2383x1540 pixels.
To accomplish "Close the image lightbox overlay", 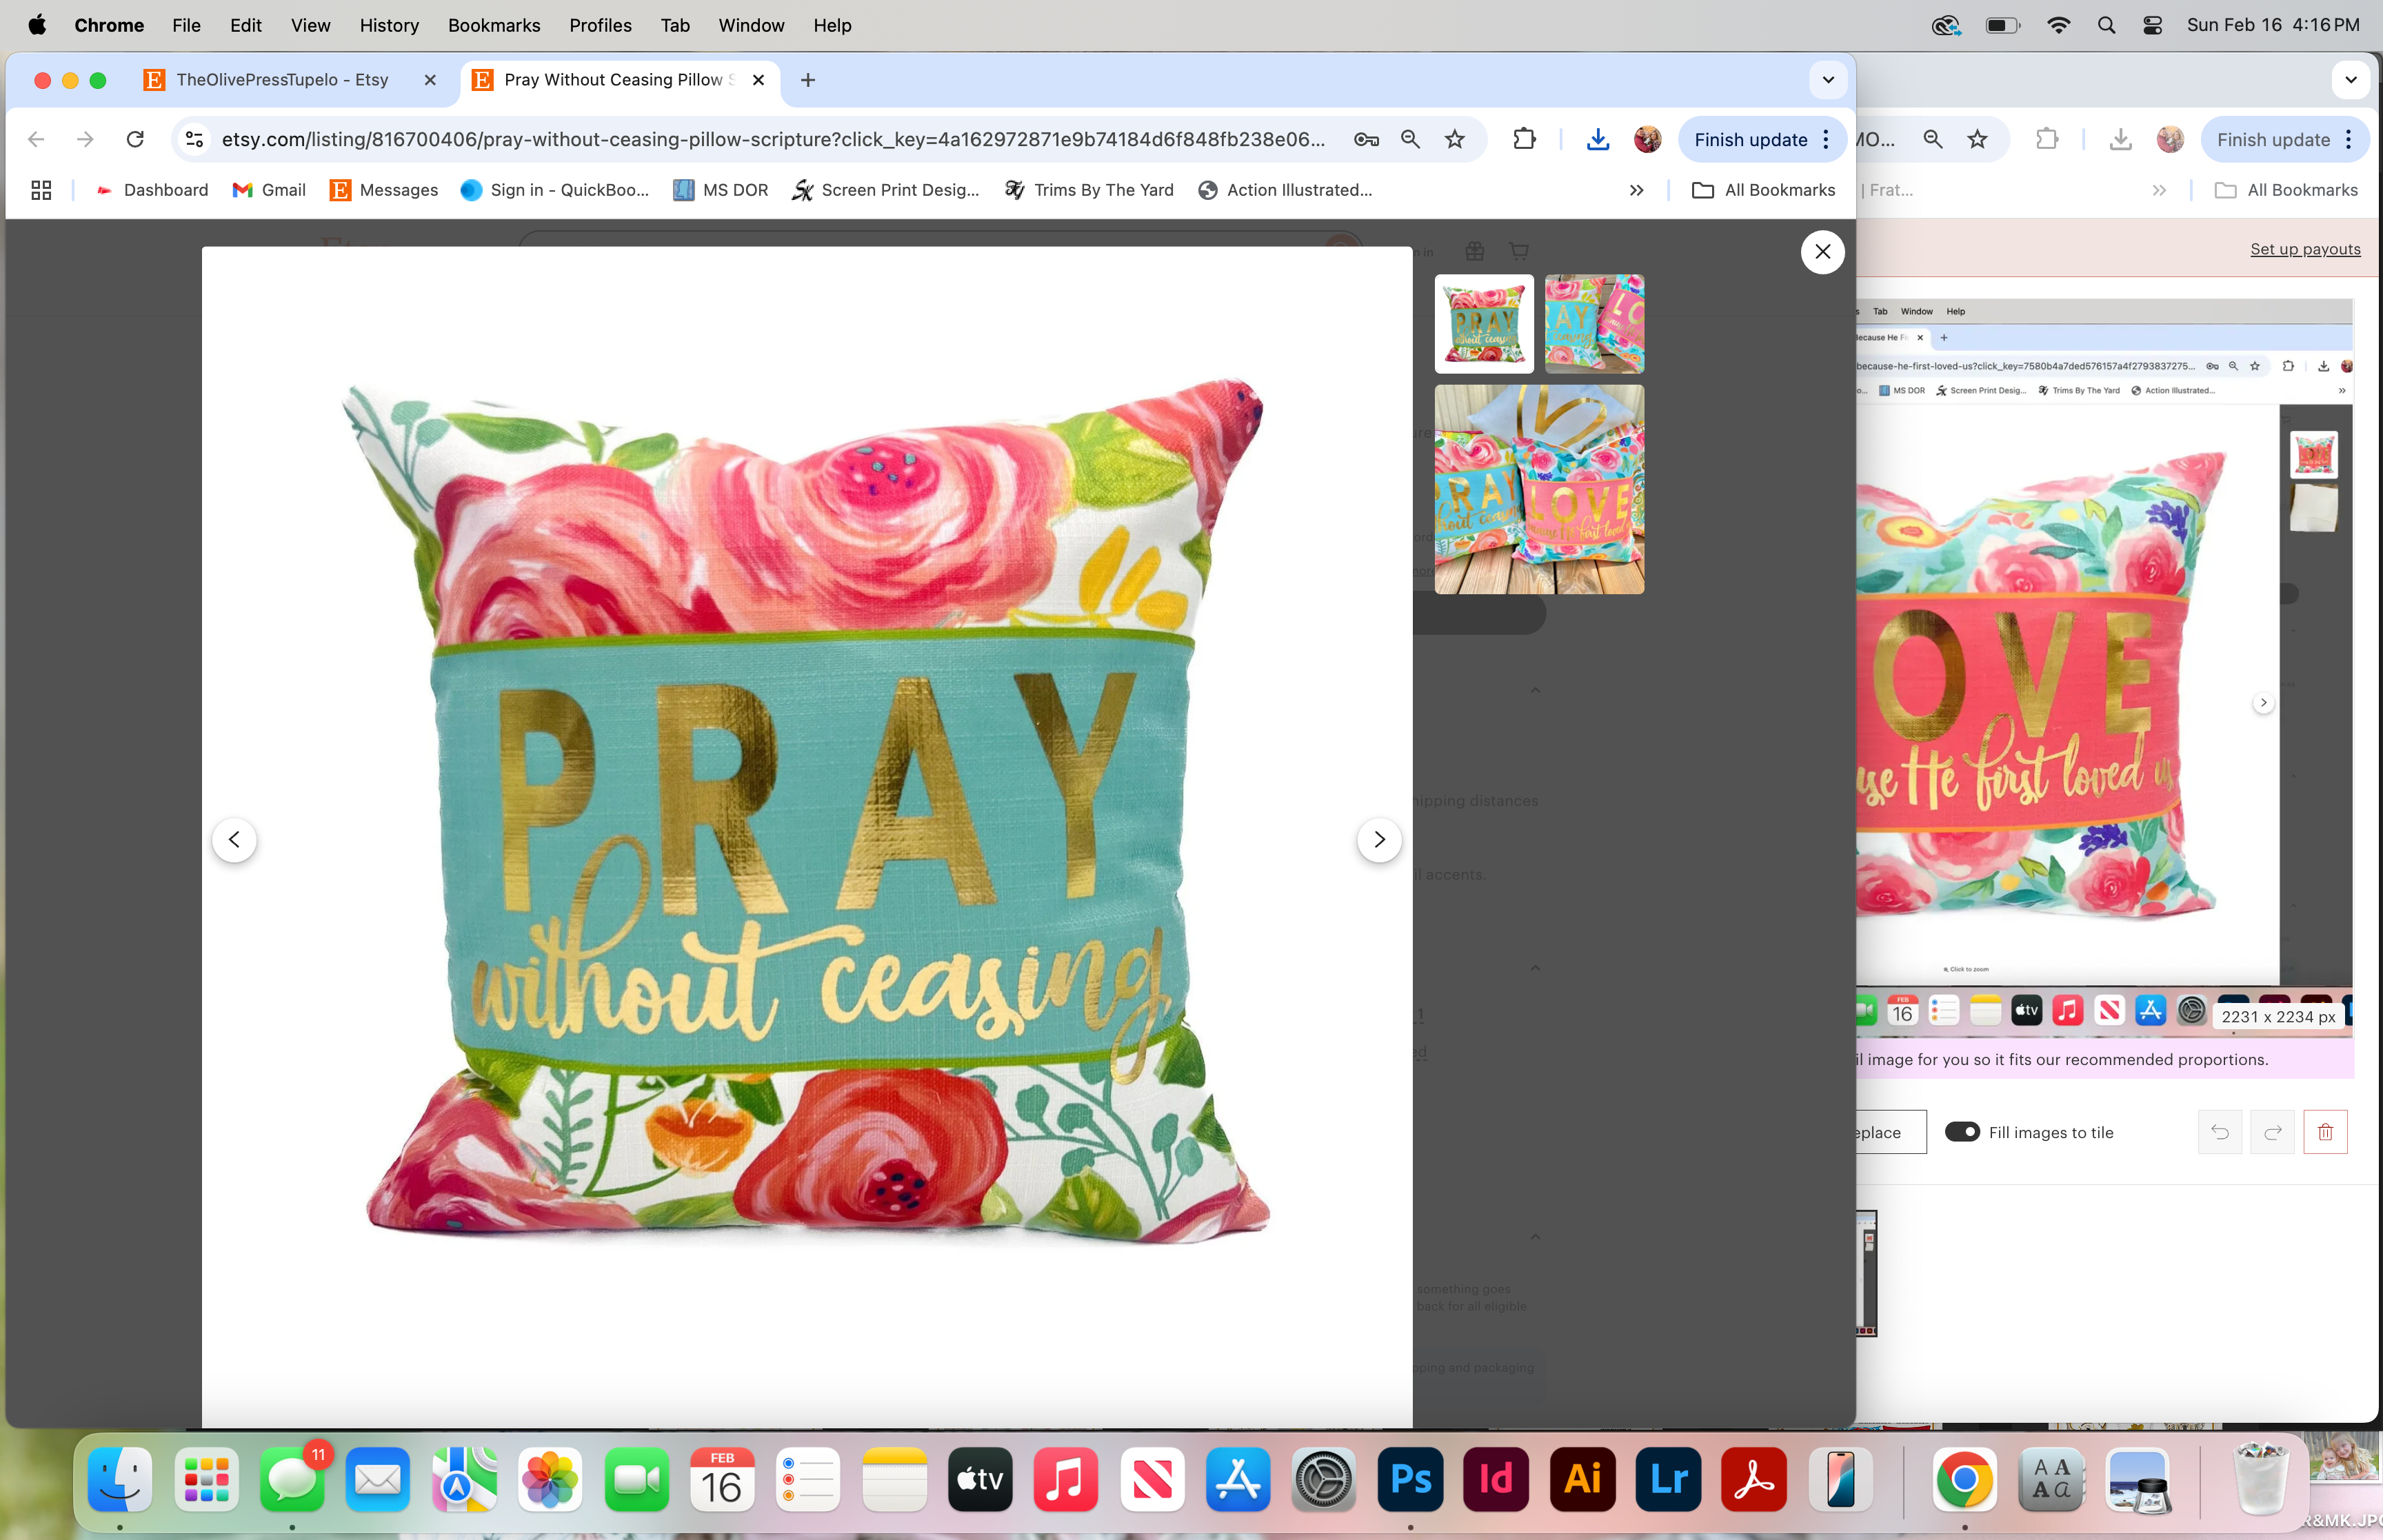I will tap(1822, 252).
